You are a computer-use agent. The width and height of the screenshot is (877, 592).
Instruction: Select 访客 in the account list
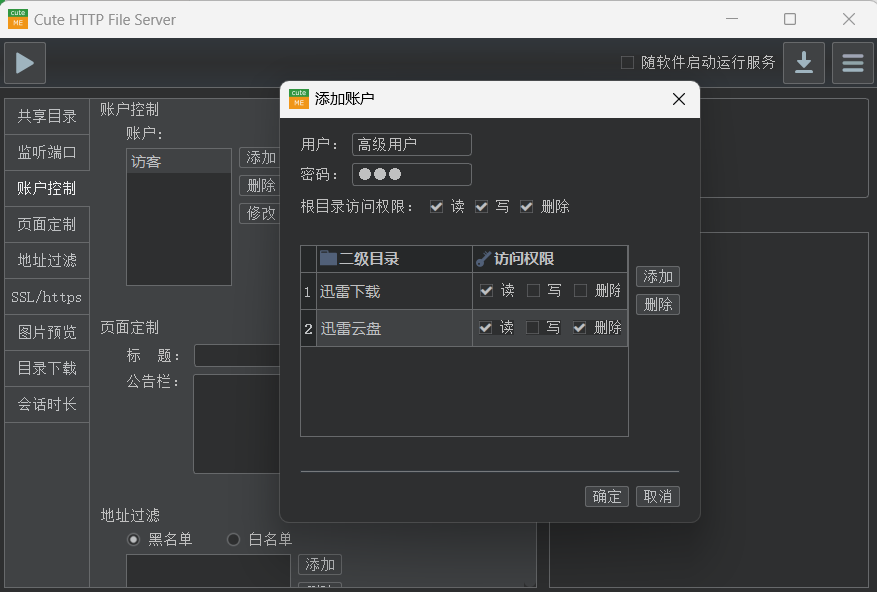[x=179, y=162]
